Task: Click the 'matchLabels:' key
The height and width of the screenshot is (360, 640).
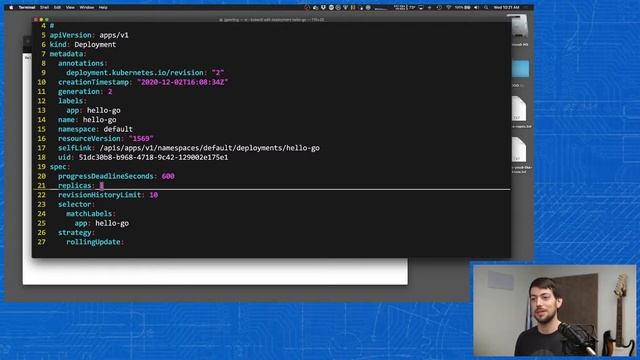Action: click(x=91, y=213)
